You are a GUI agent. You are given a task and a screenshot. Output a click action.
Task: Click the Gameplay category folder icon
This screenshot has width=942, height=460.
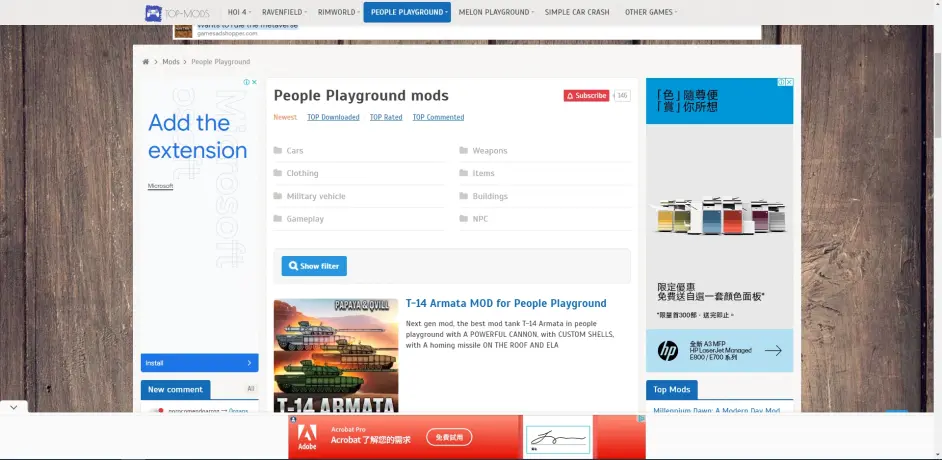[278, 219]
